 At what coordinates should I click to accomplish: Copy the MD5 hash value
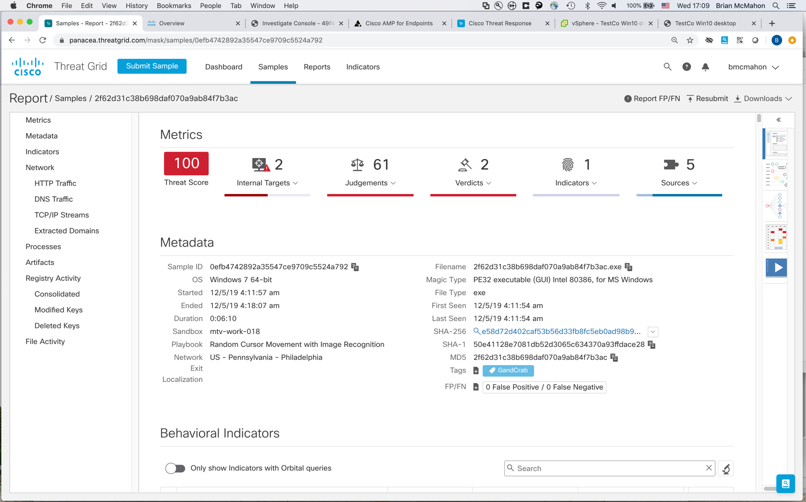pyautogui.click(x=614, y=357)
